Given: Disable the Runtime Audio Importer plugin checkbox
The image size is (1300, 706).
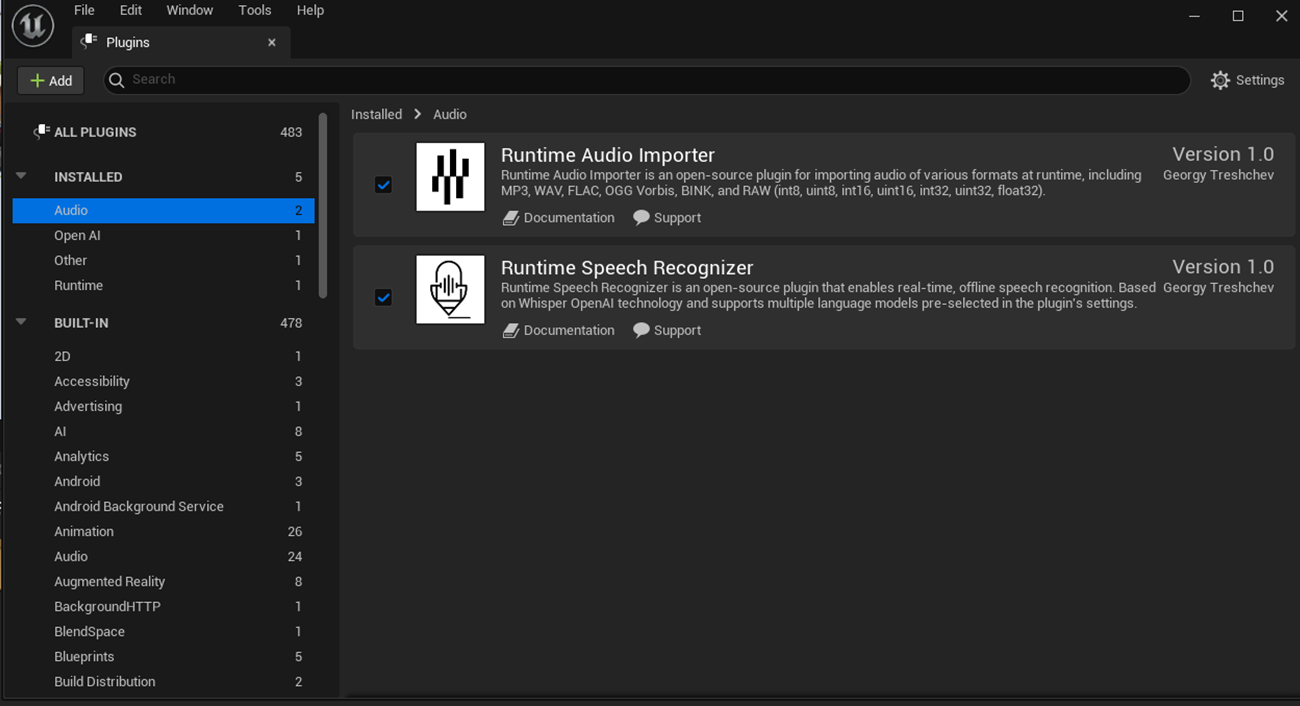Looking at the screenshot, I should [x=383, y=185].
